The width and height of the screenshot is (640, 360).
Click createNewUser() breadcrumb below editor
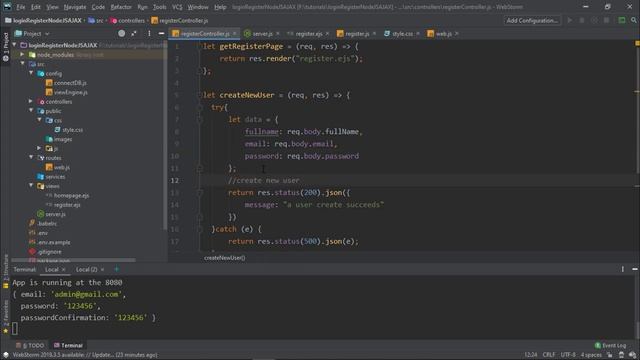click(224, 258)
